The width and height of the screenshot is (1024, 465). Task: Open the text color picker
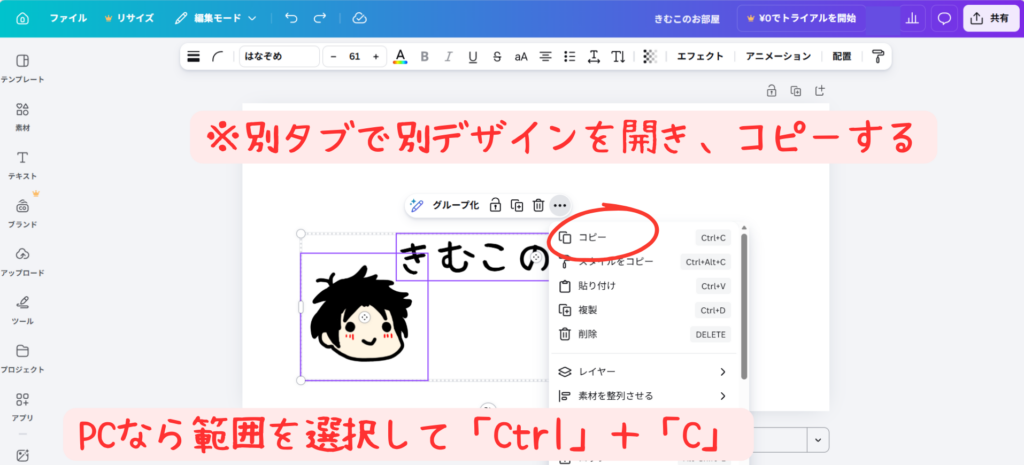(400, 56)
